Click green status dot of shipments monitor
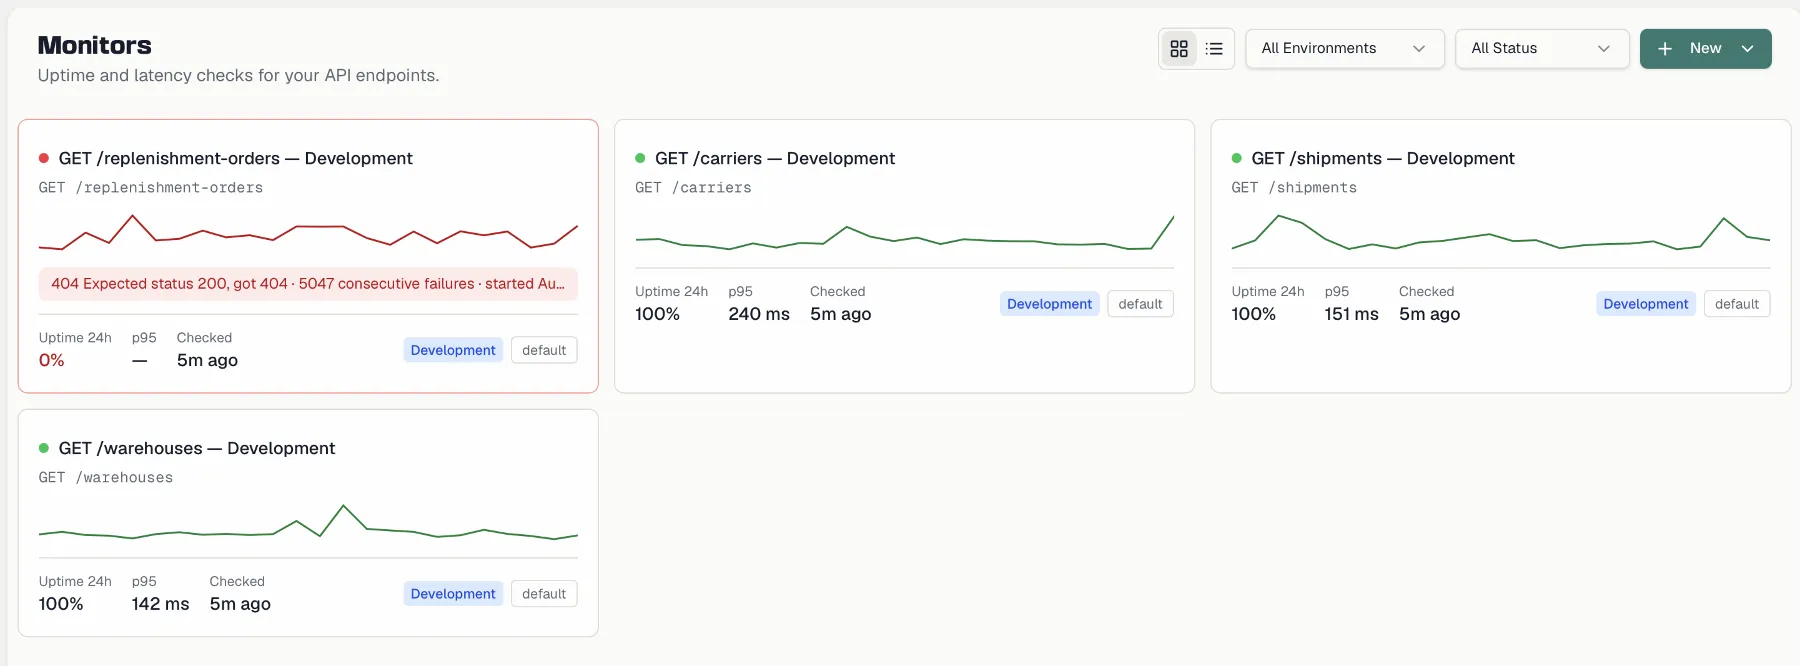Image resolution: width=1800 pixels, height=666 pixels. 1237,158
